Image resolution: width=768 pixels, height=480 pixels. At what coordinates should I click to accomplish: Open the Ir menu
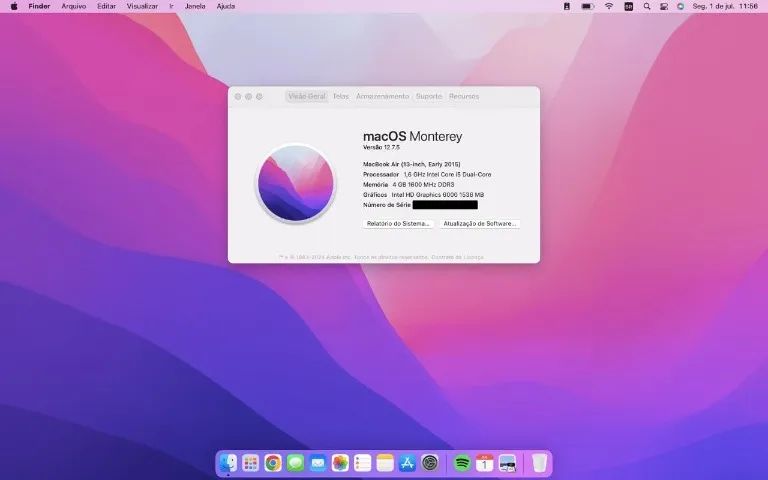tap(171, 6)
